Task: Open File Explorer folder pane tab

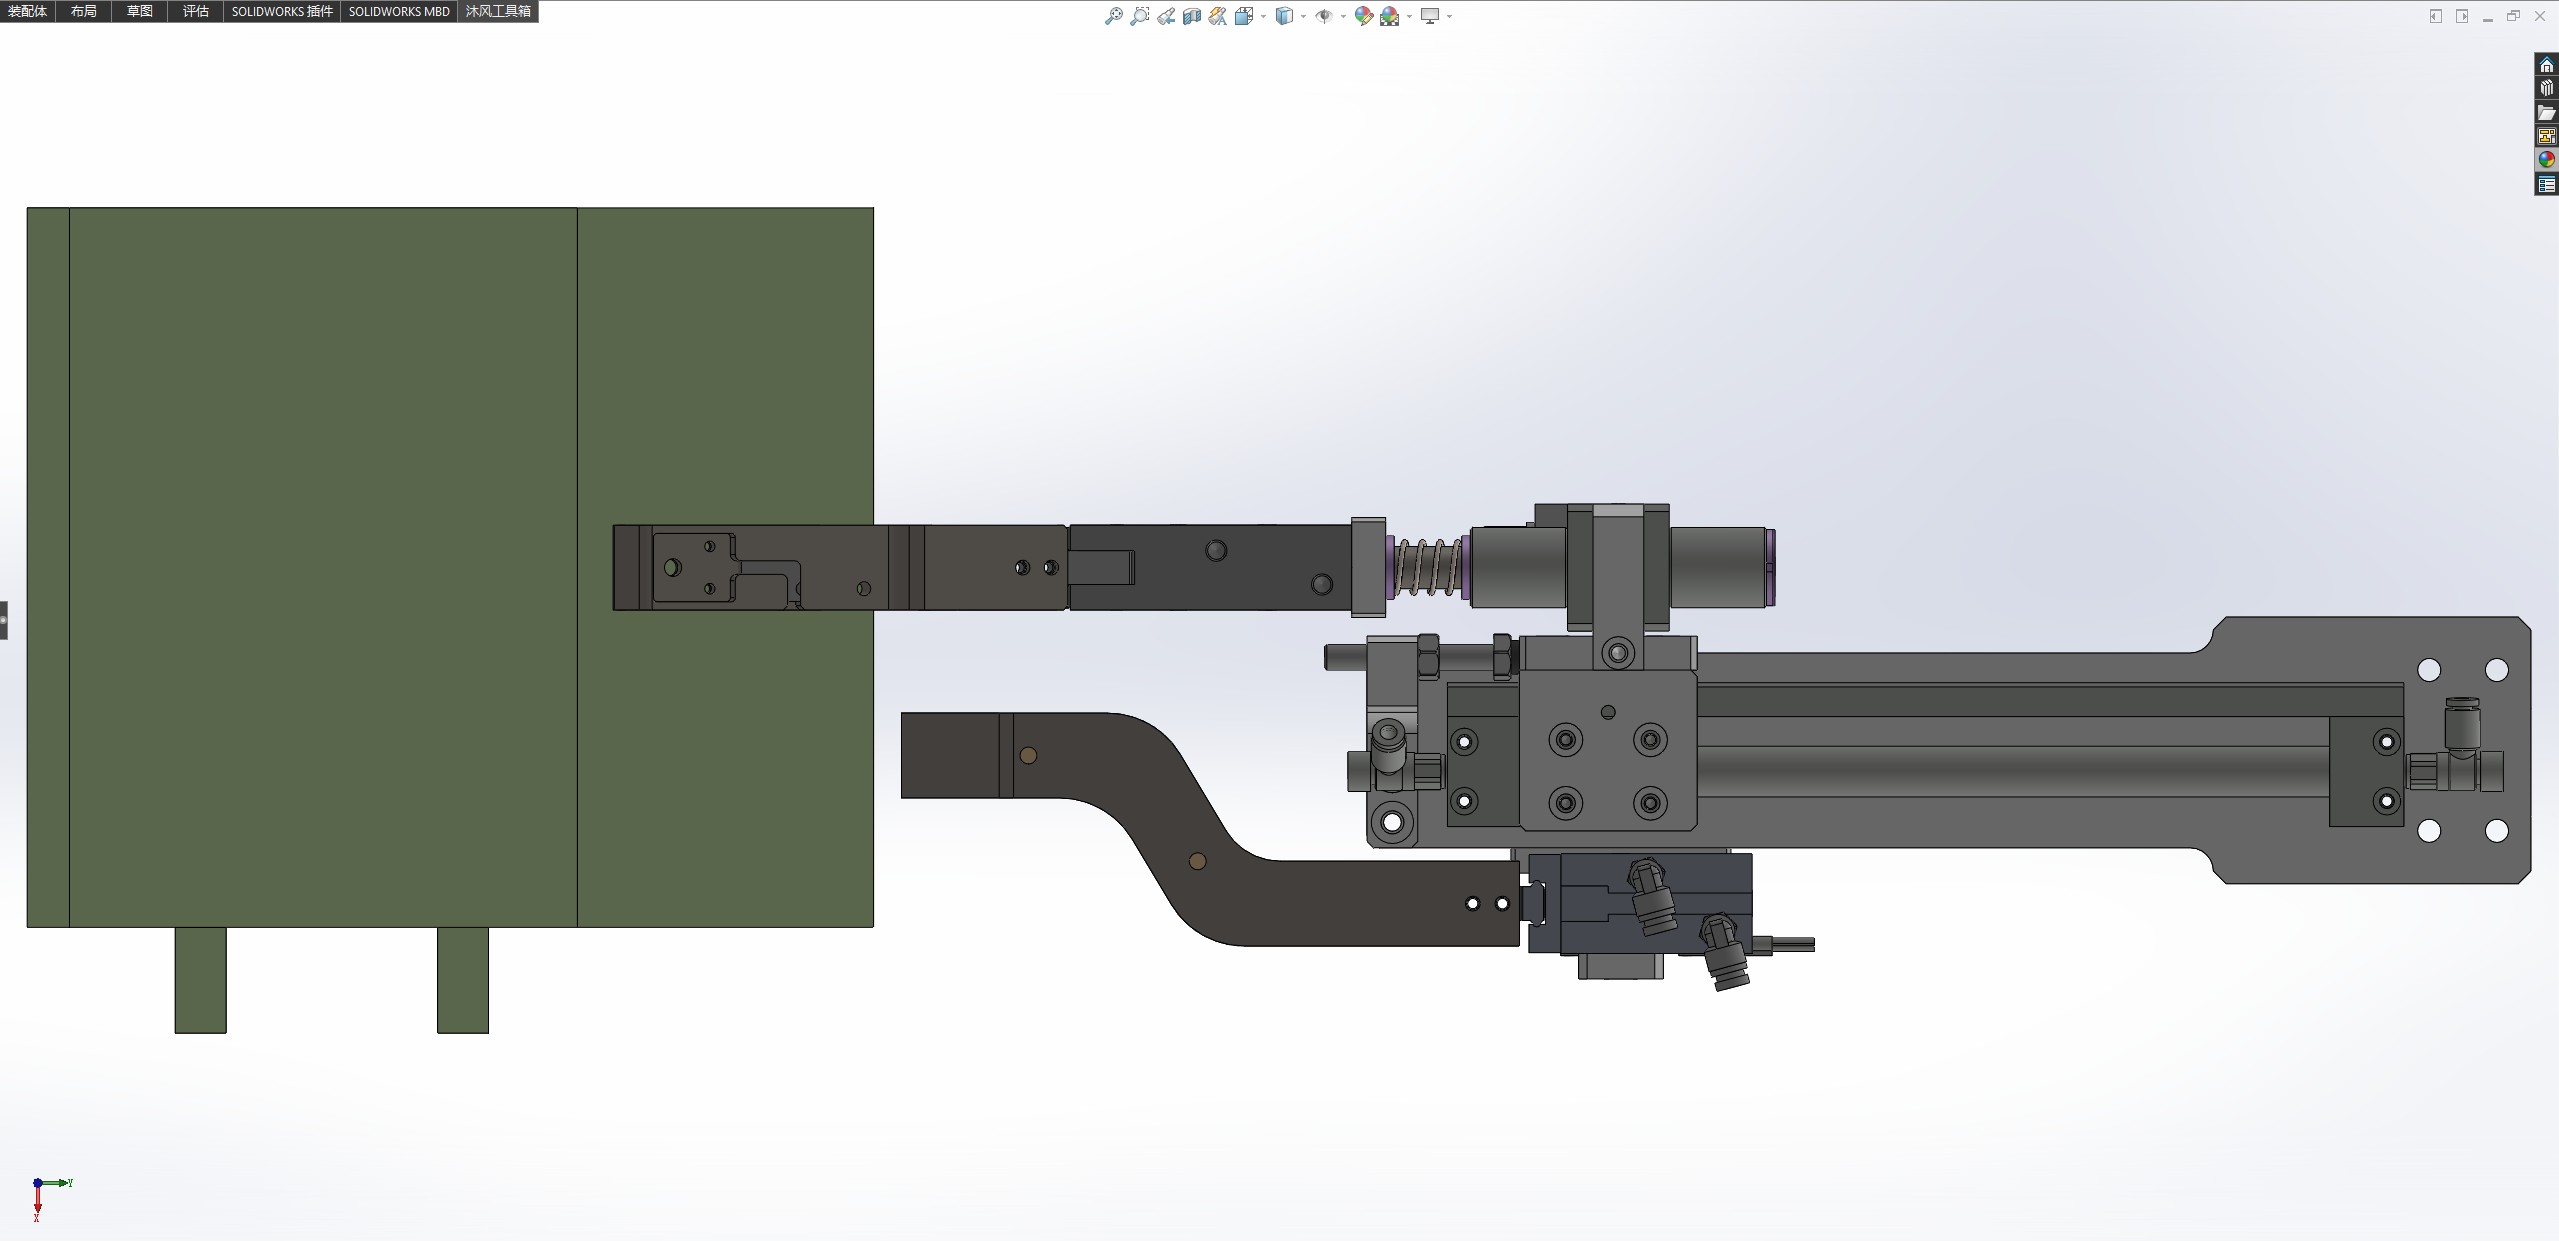Action: click(2546, 112)
